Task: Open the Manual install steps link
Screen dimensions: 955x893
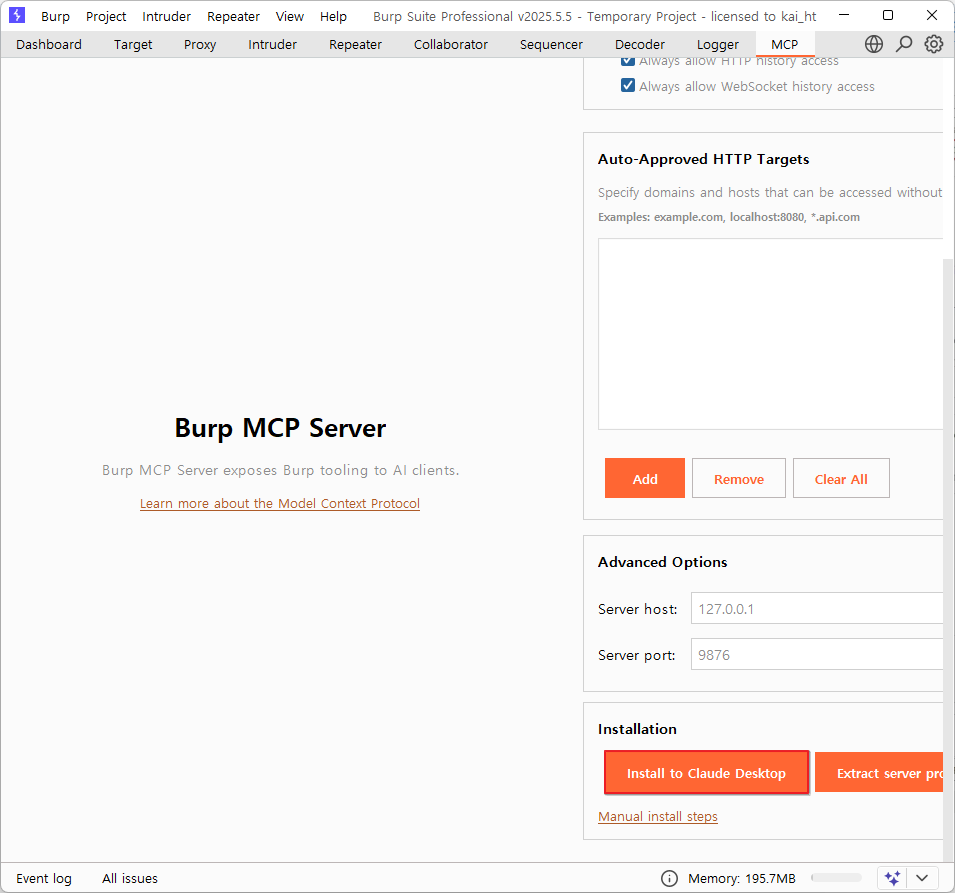Action: tap(658, 816)
